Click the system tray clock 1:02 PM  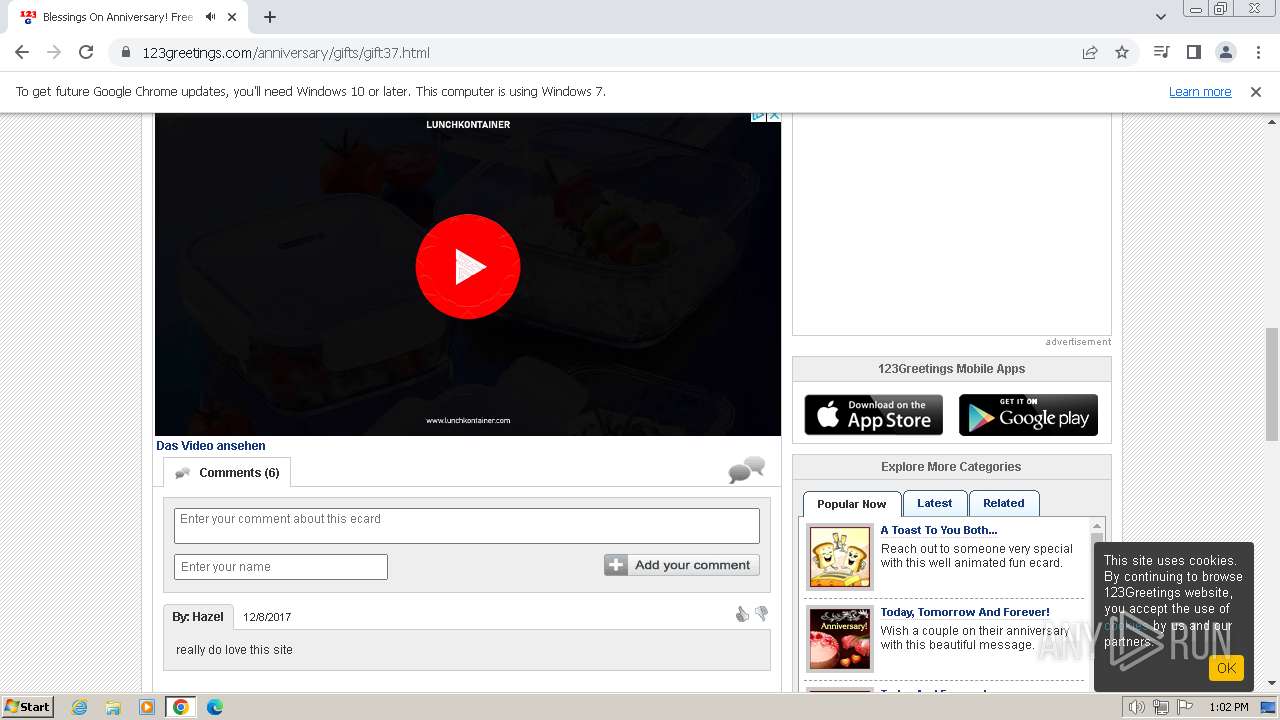click(1229, 707)
